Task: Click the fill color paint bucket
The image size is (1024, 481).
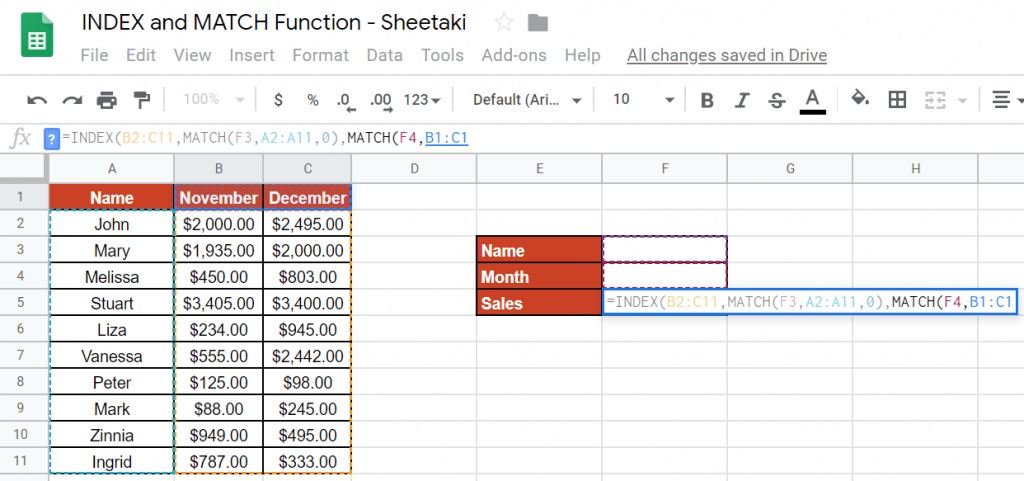Action: [859, 100]
